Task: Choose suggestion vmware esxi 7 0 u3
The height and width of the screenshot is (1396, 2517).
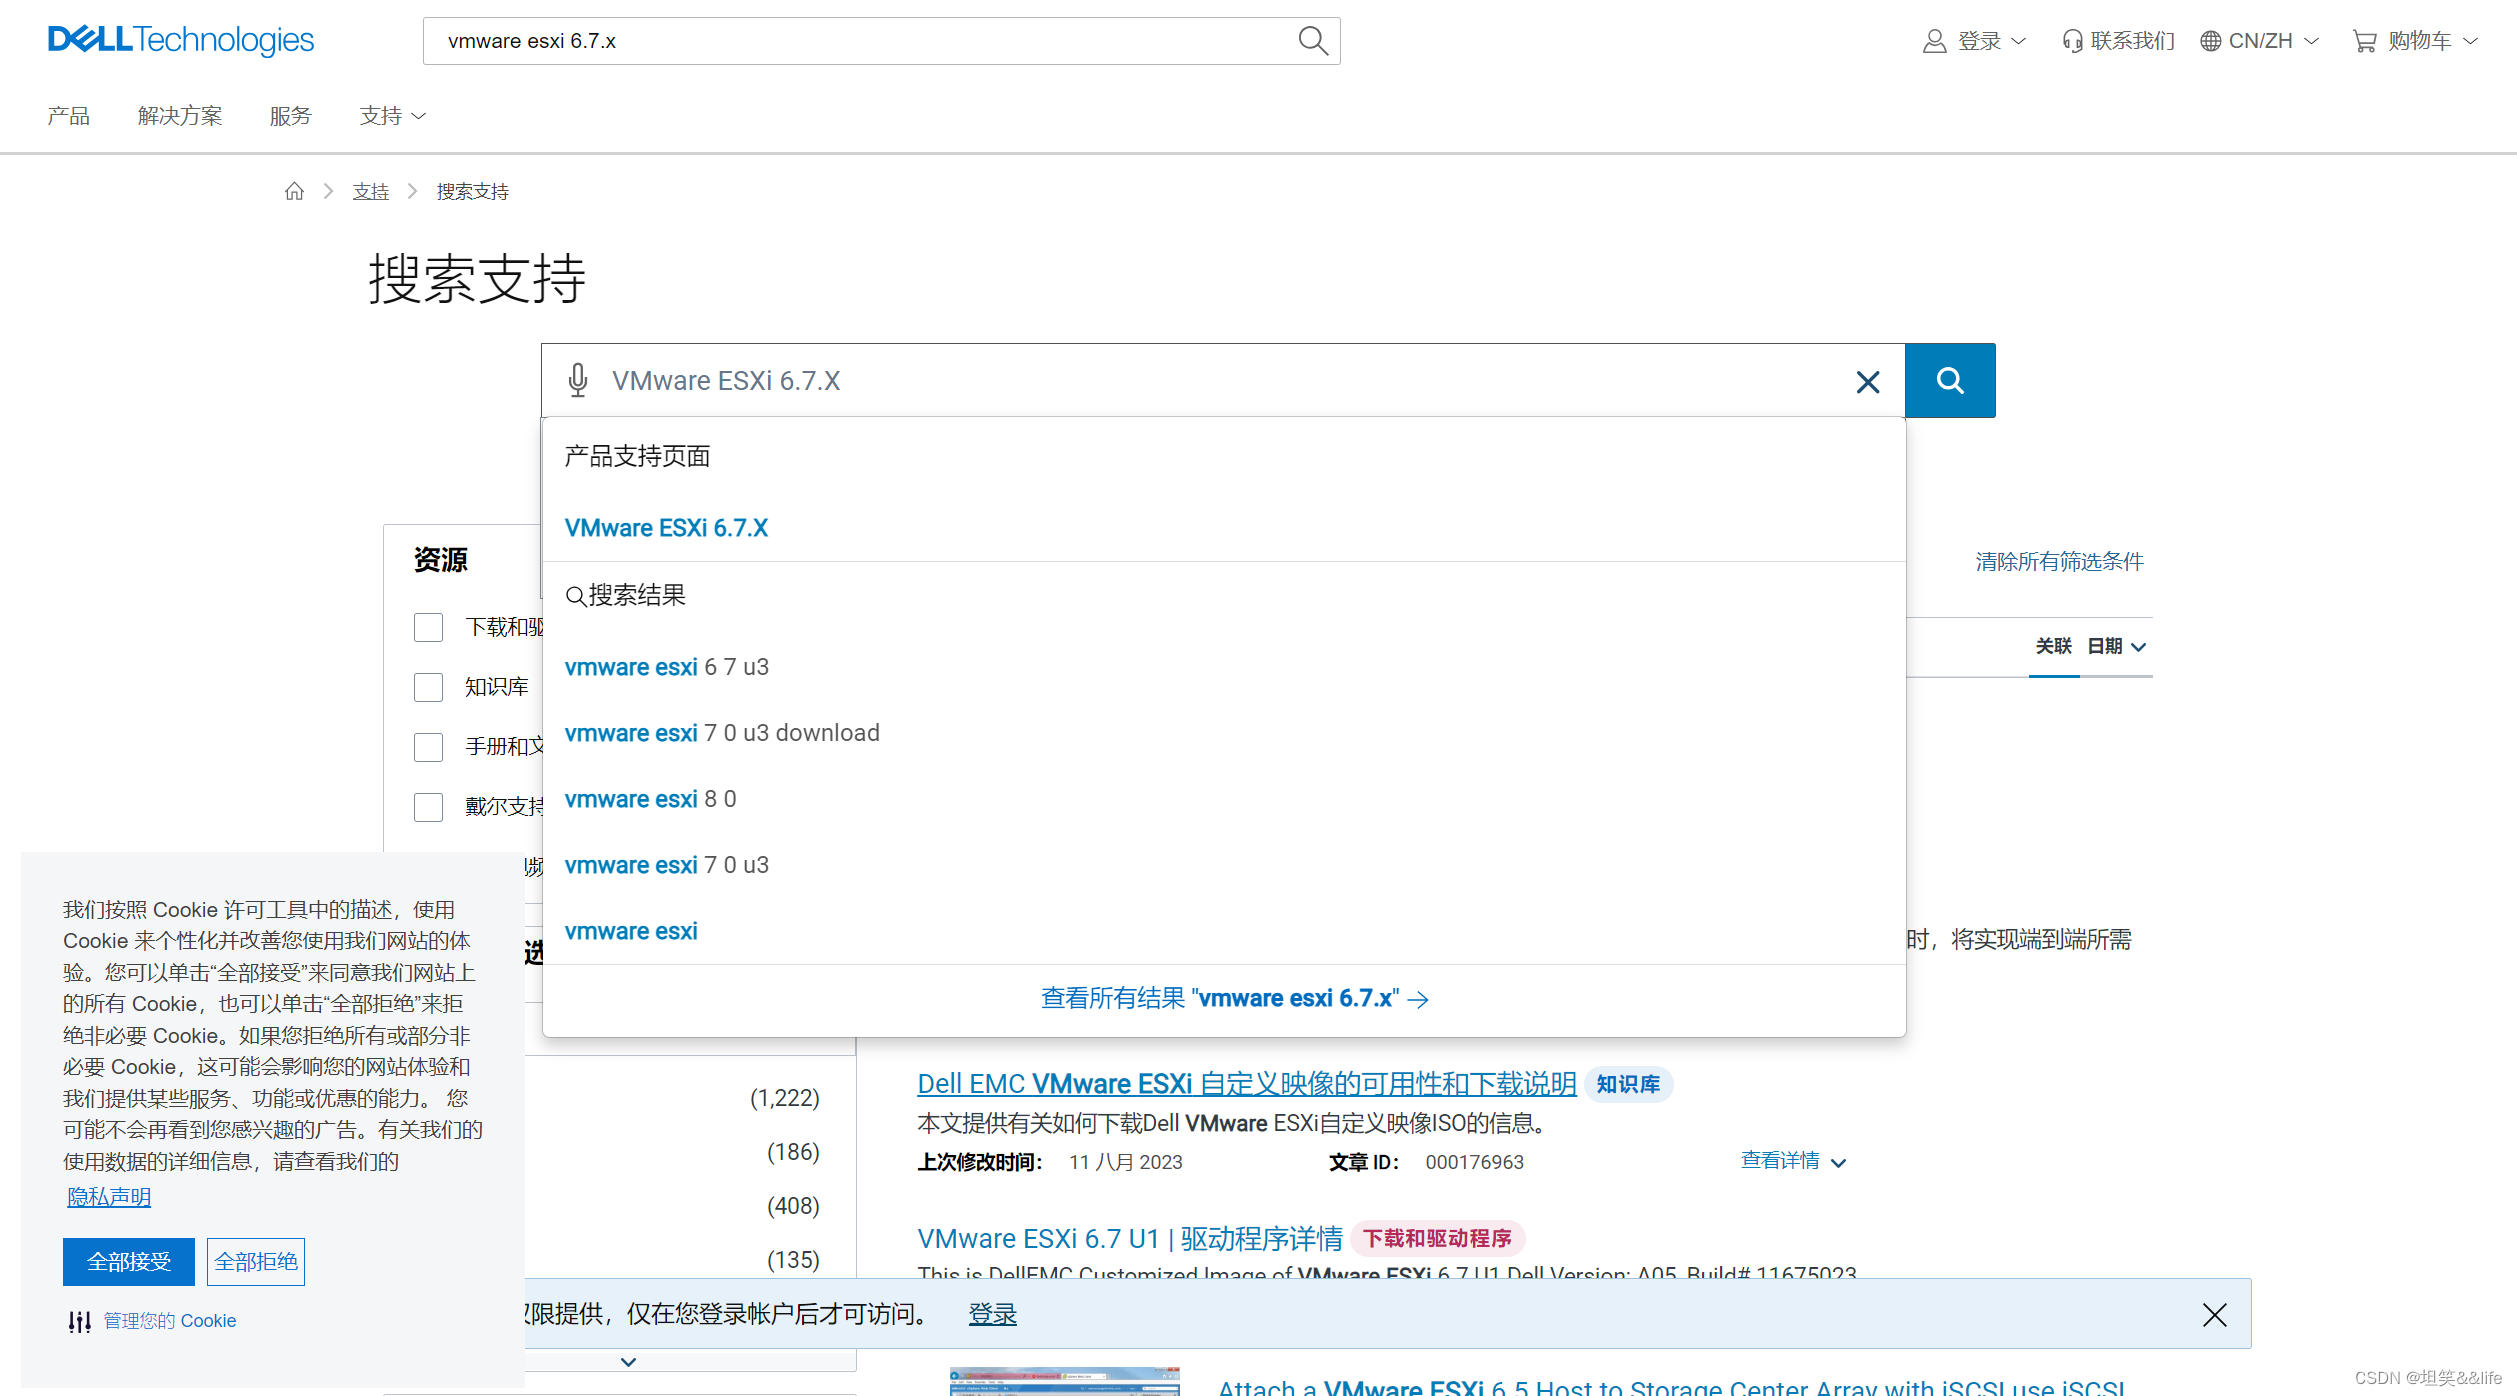Action: [667, 865]
